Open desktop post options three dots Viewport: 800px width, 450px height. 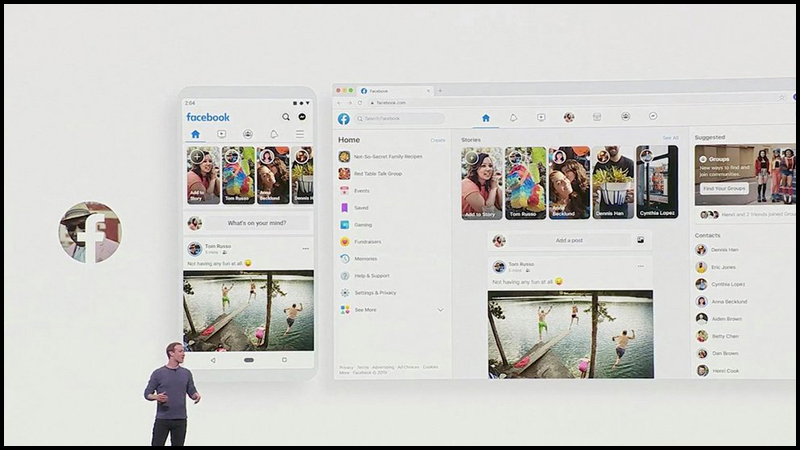pos(640,266)
